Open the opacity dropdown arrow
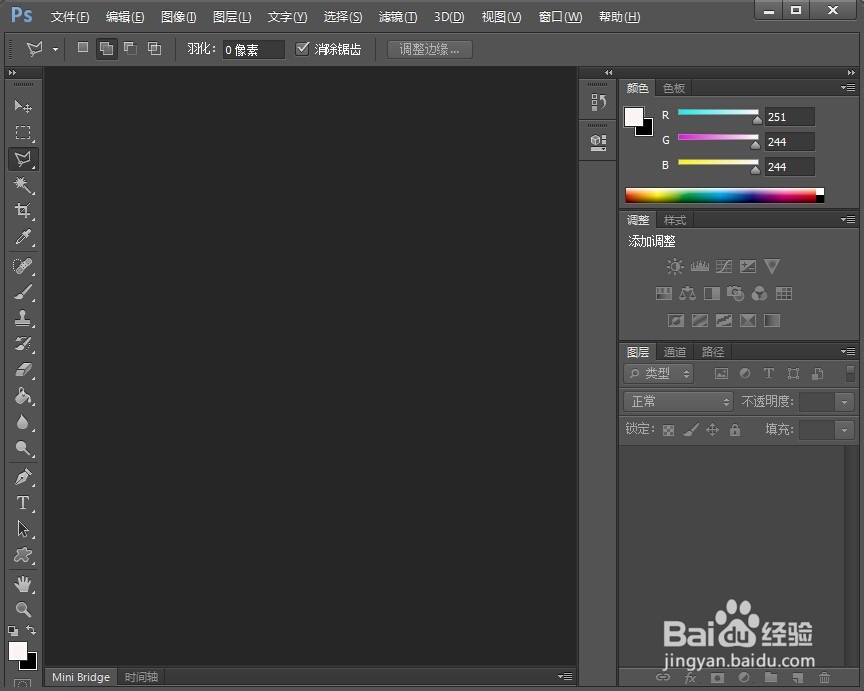The height and width of the screenshot is (691, 864). (844, 402)
